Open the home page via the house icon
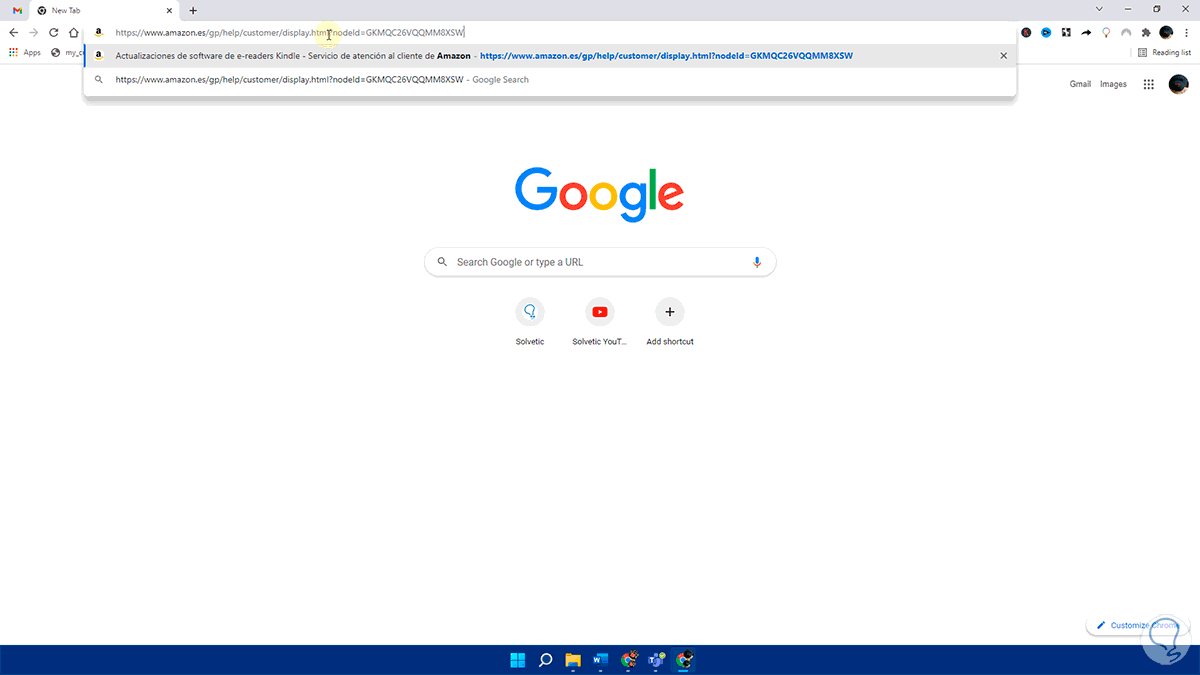This screenshot has width=1200, height=675. tap(73, 32)
